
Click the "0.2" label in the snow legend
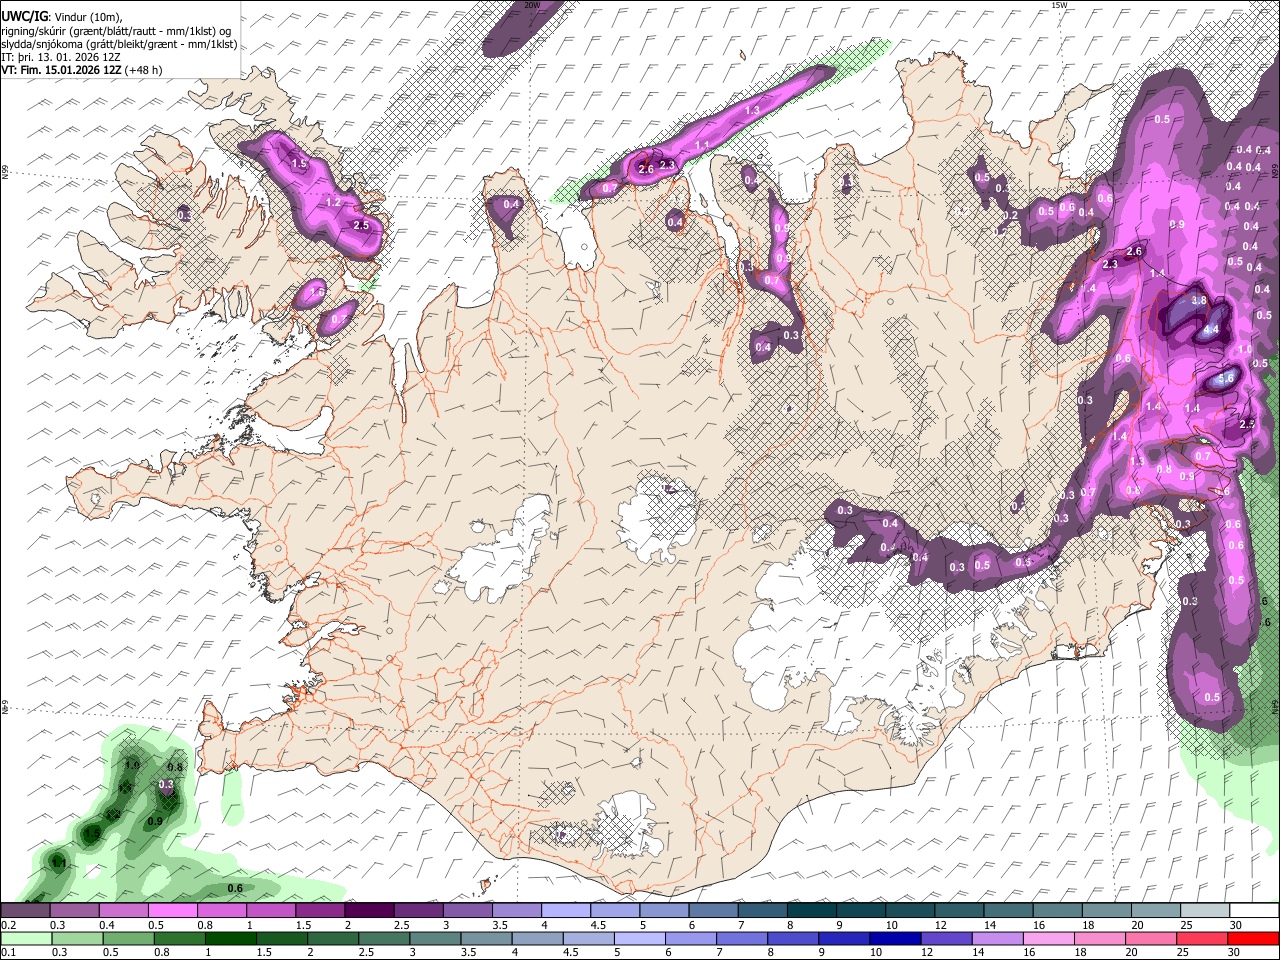[x=9, y=925]
